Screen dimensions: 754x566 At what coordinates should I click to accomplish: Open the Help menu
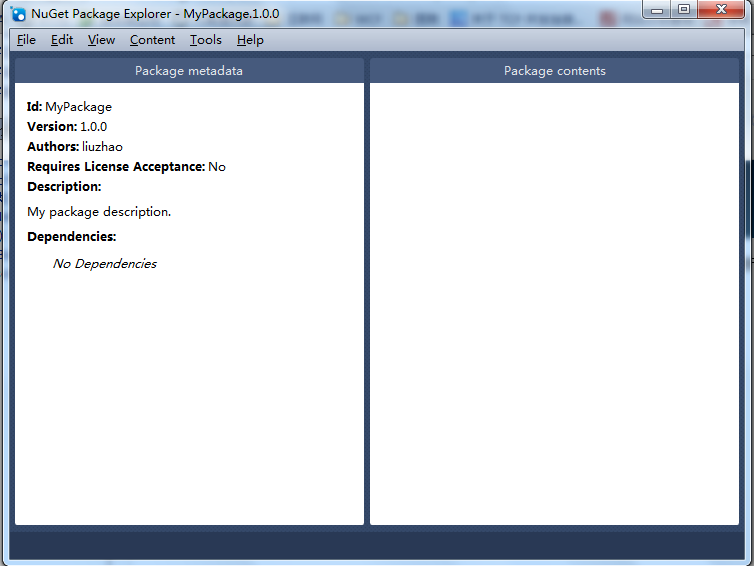tap(250, 40)
